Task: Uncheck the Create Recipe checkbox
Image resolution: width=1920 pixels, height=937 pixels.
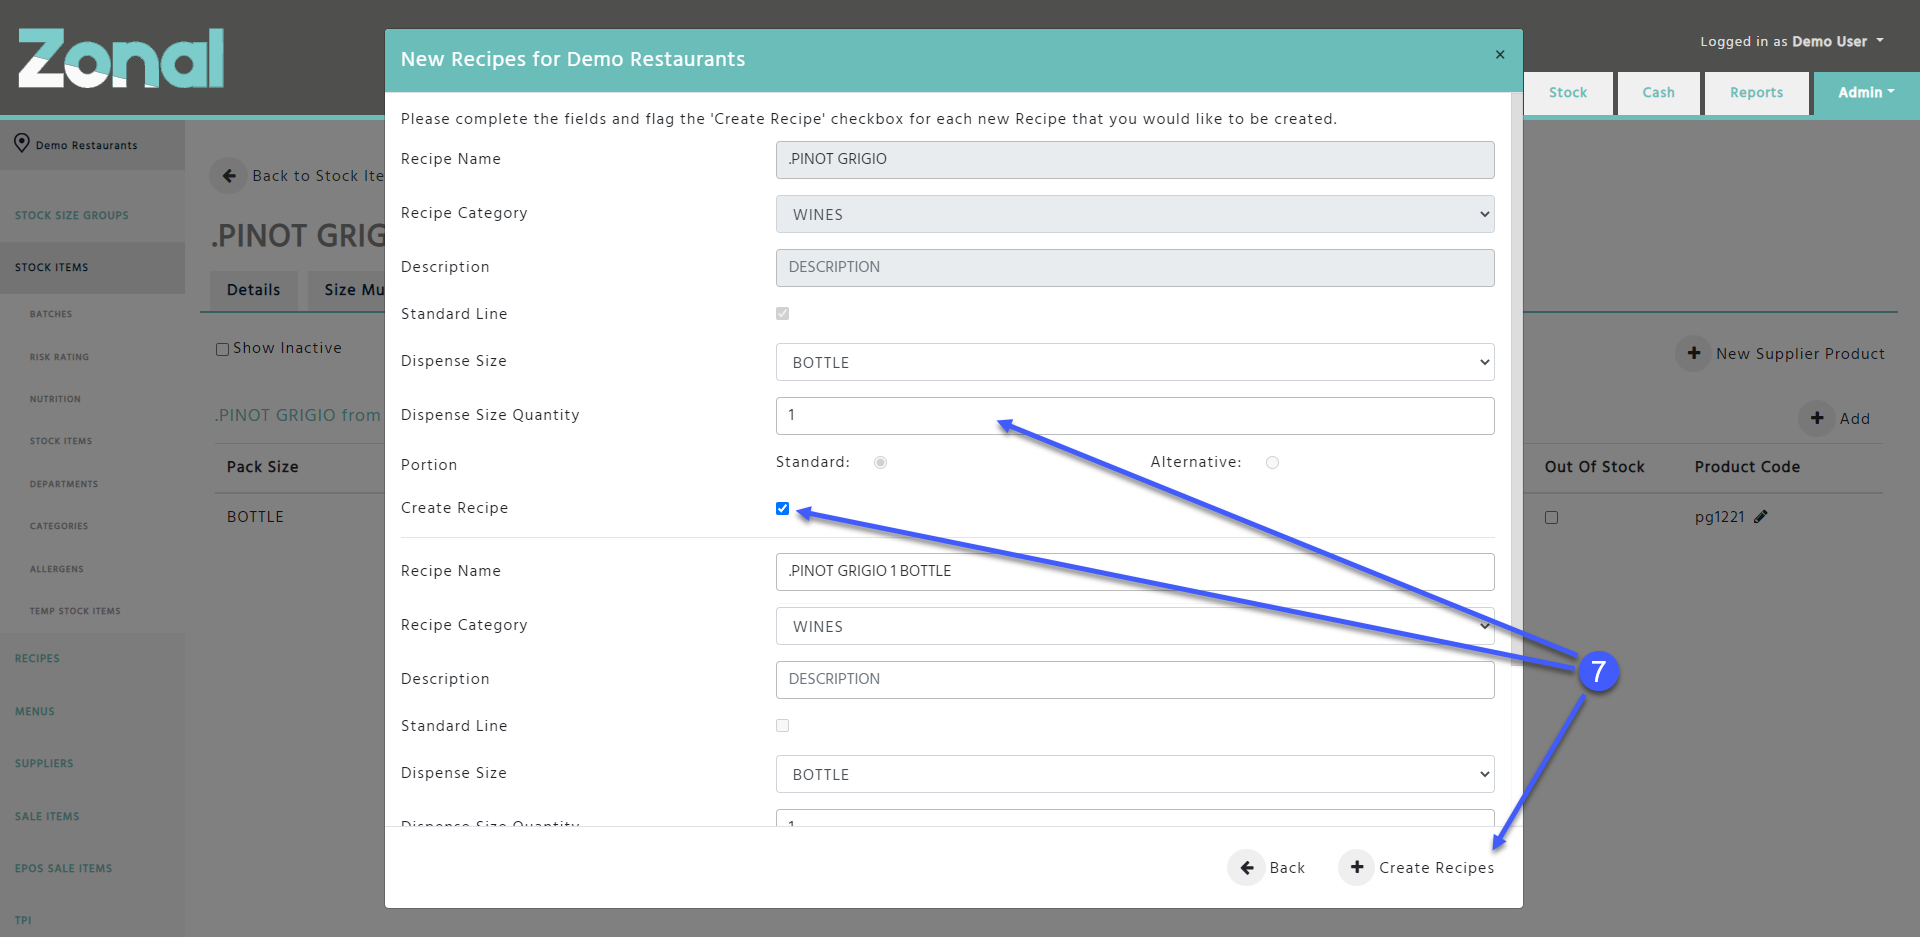Action: click(782, 508)
